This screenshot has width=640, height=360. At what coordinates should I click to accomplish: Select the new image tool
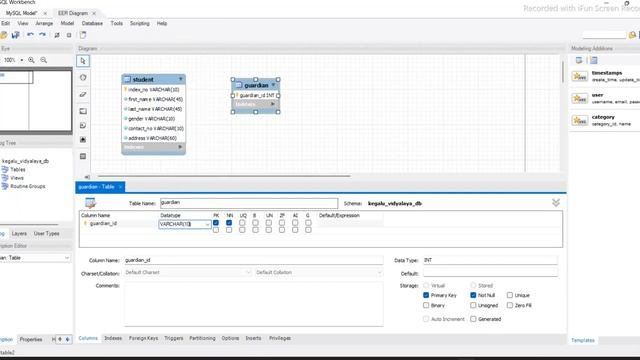[x=83, y=140]
